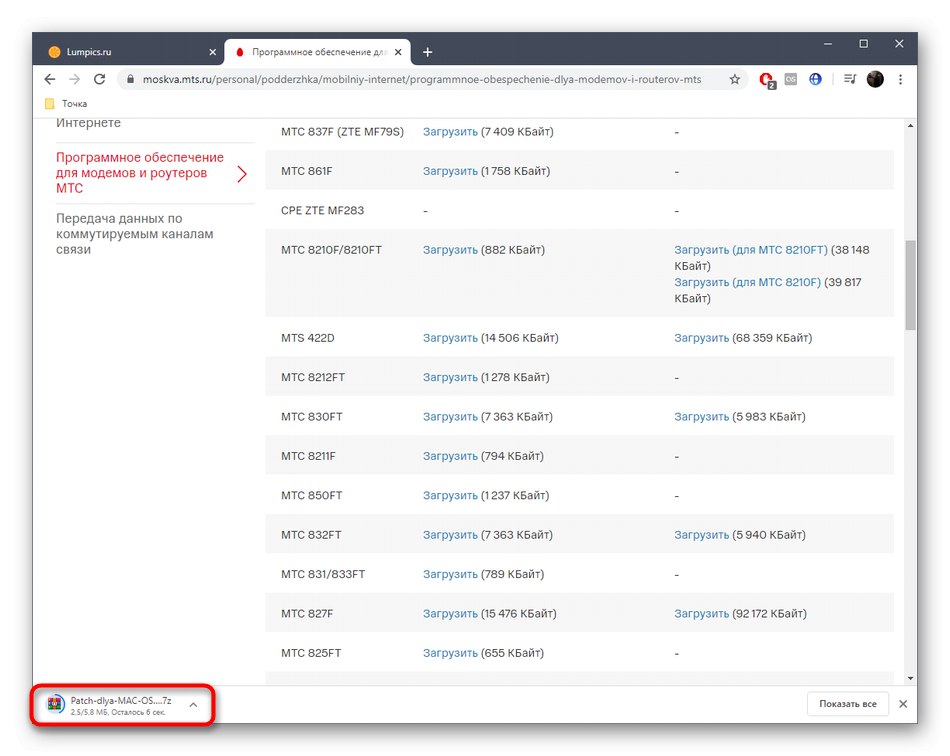The image size is (950, 756).
Task: Select the MTS 422D model name
Action: [x=308, y=338]
